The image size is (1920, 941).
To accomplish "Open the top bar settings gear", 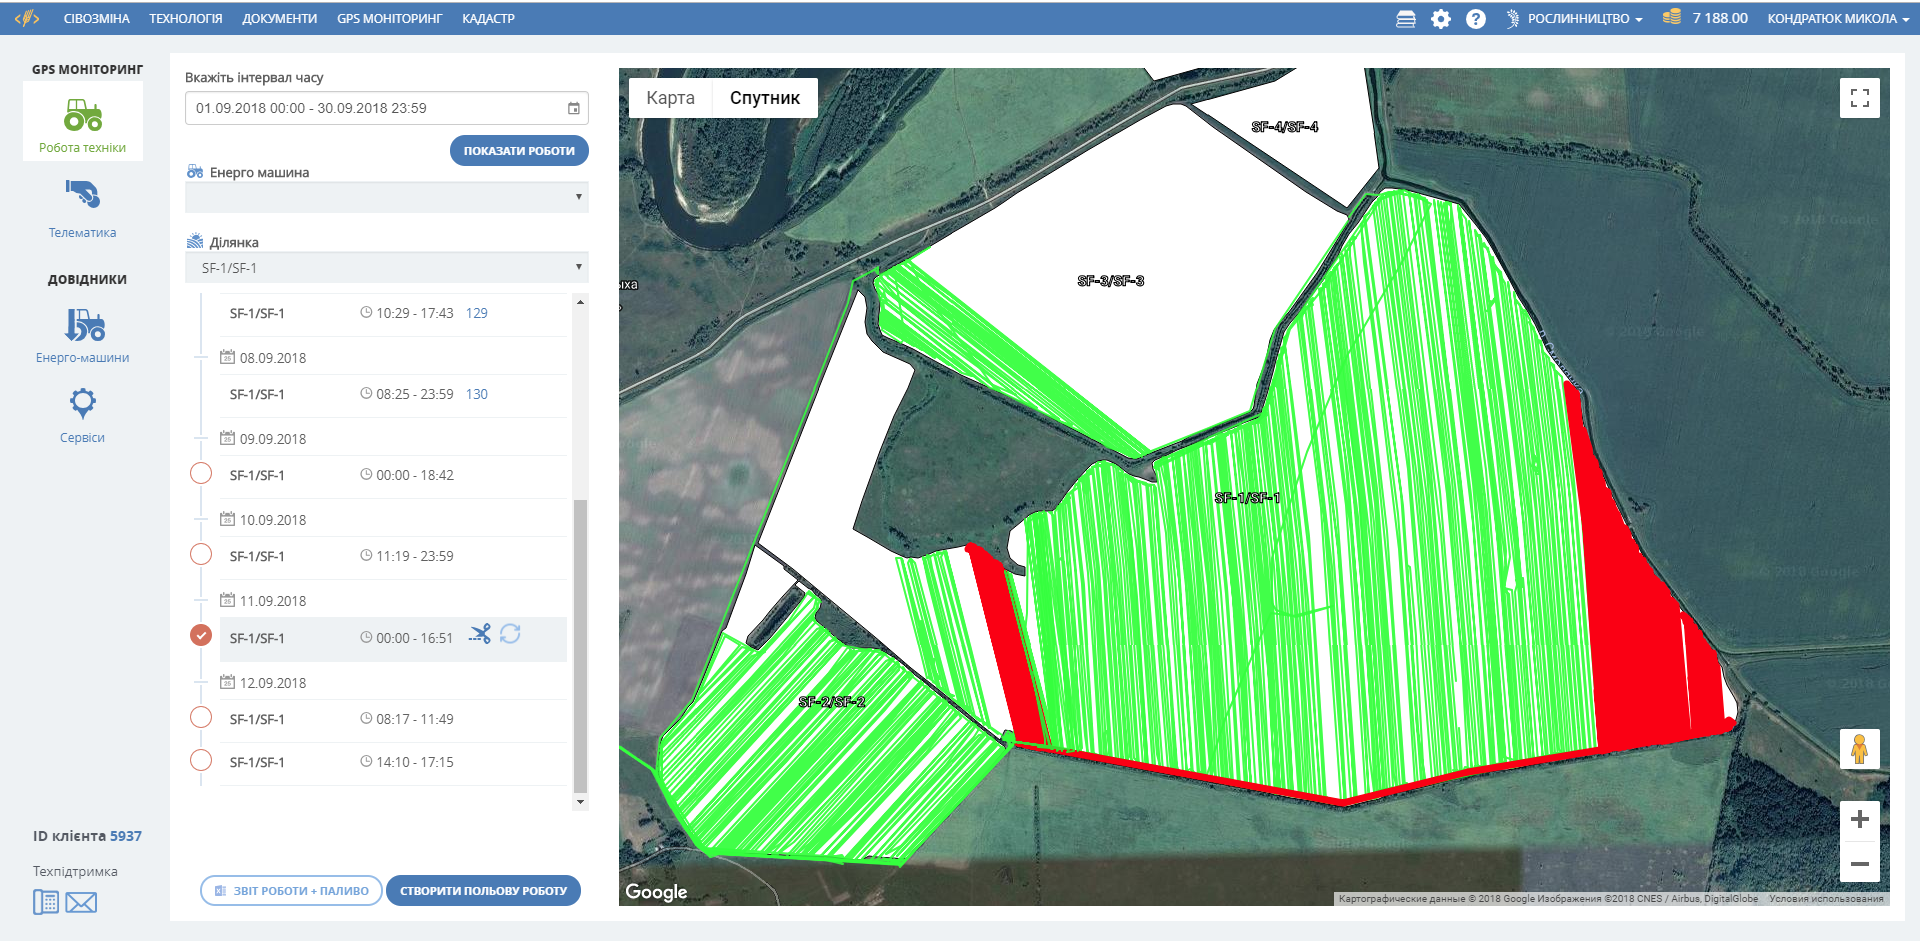I will point(1440,19).
